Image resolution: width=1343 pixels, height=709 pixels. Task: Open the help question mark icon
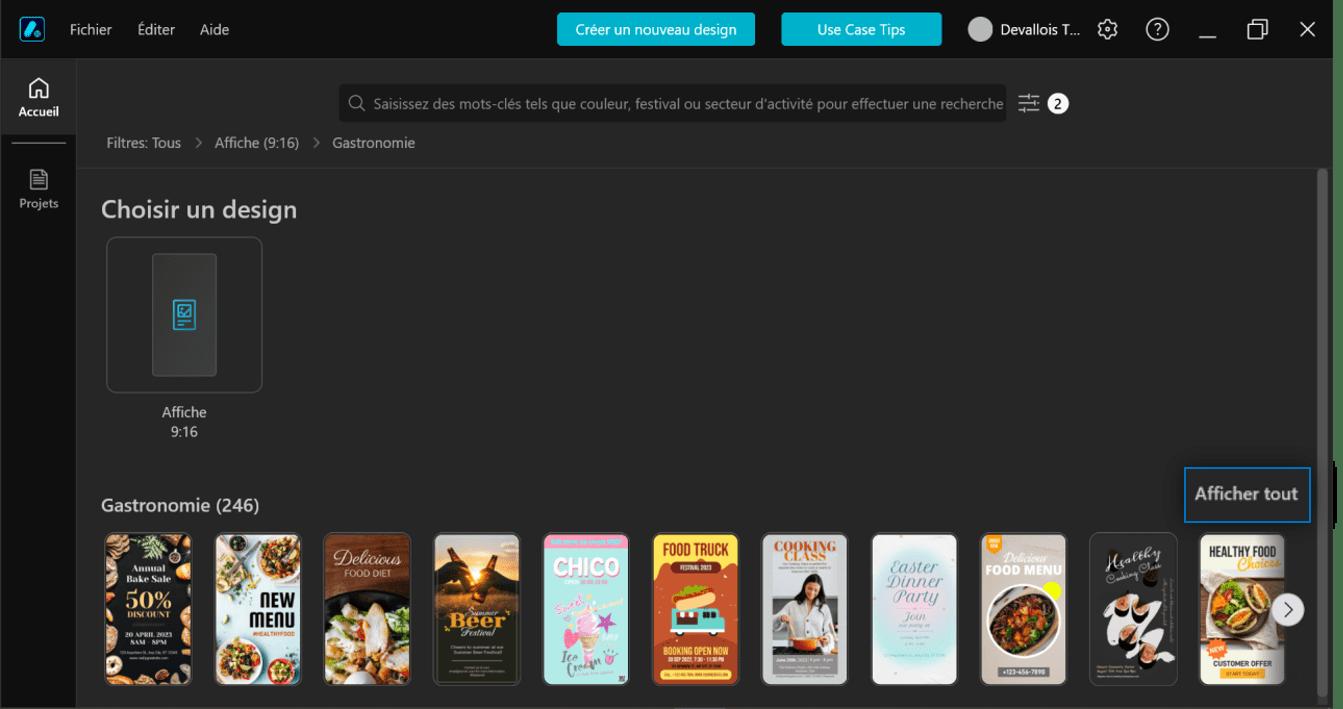(1157, 29)
